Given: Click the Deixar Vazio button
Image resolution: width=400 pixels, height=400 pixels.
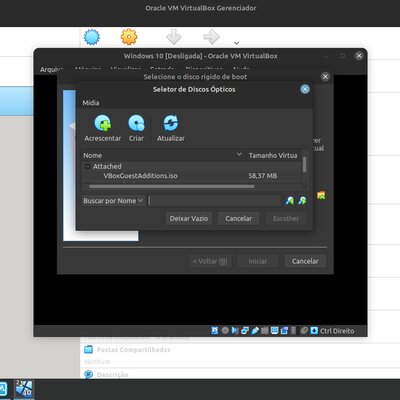Looking at the screenshot, I should coord(189,219).
